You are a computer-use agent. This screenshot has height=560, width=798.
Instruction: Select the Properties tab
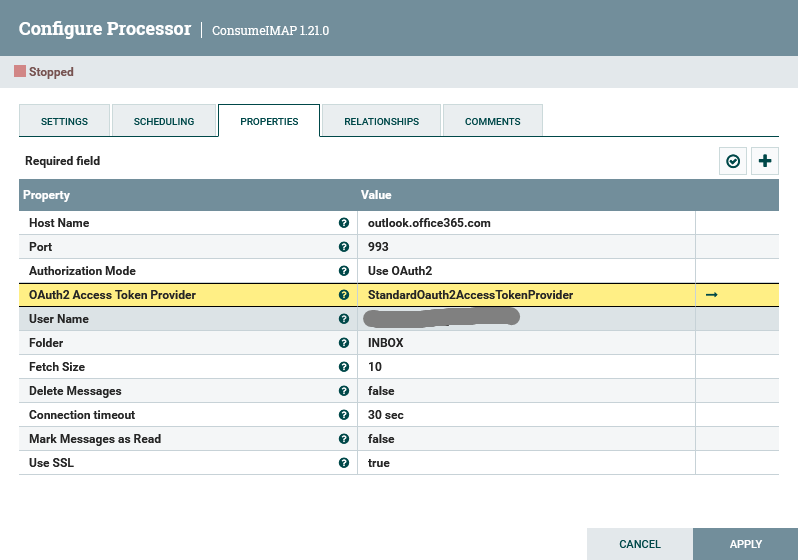[x=269, y=121]
